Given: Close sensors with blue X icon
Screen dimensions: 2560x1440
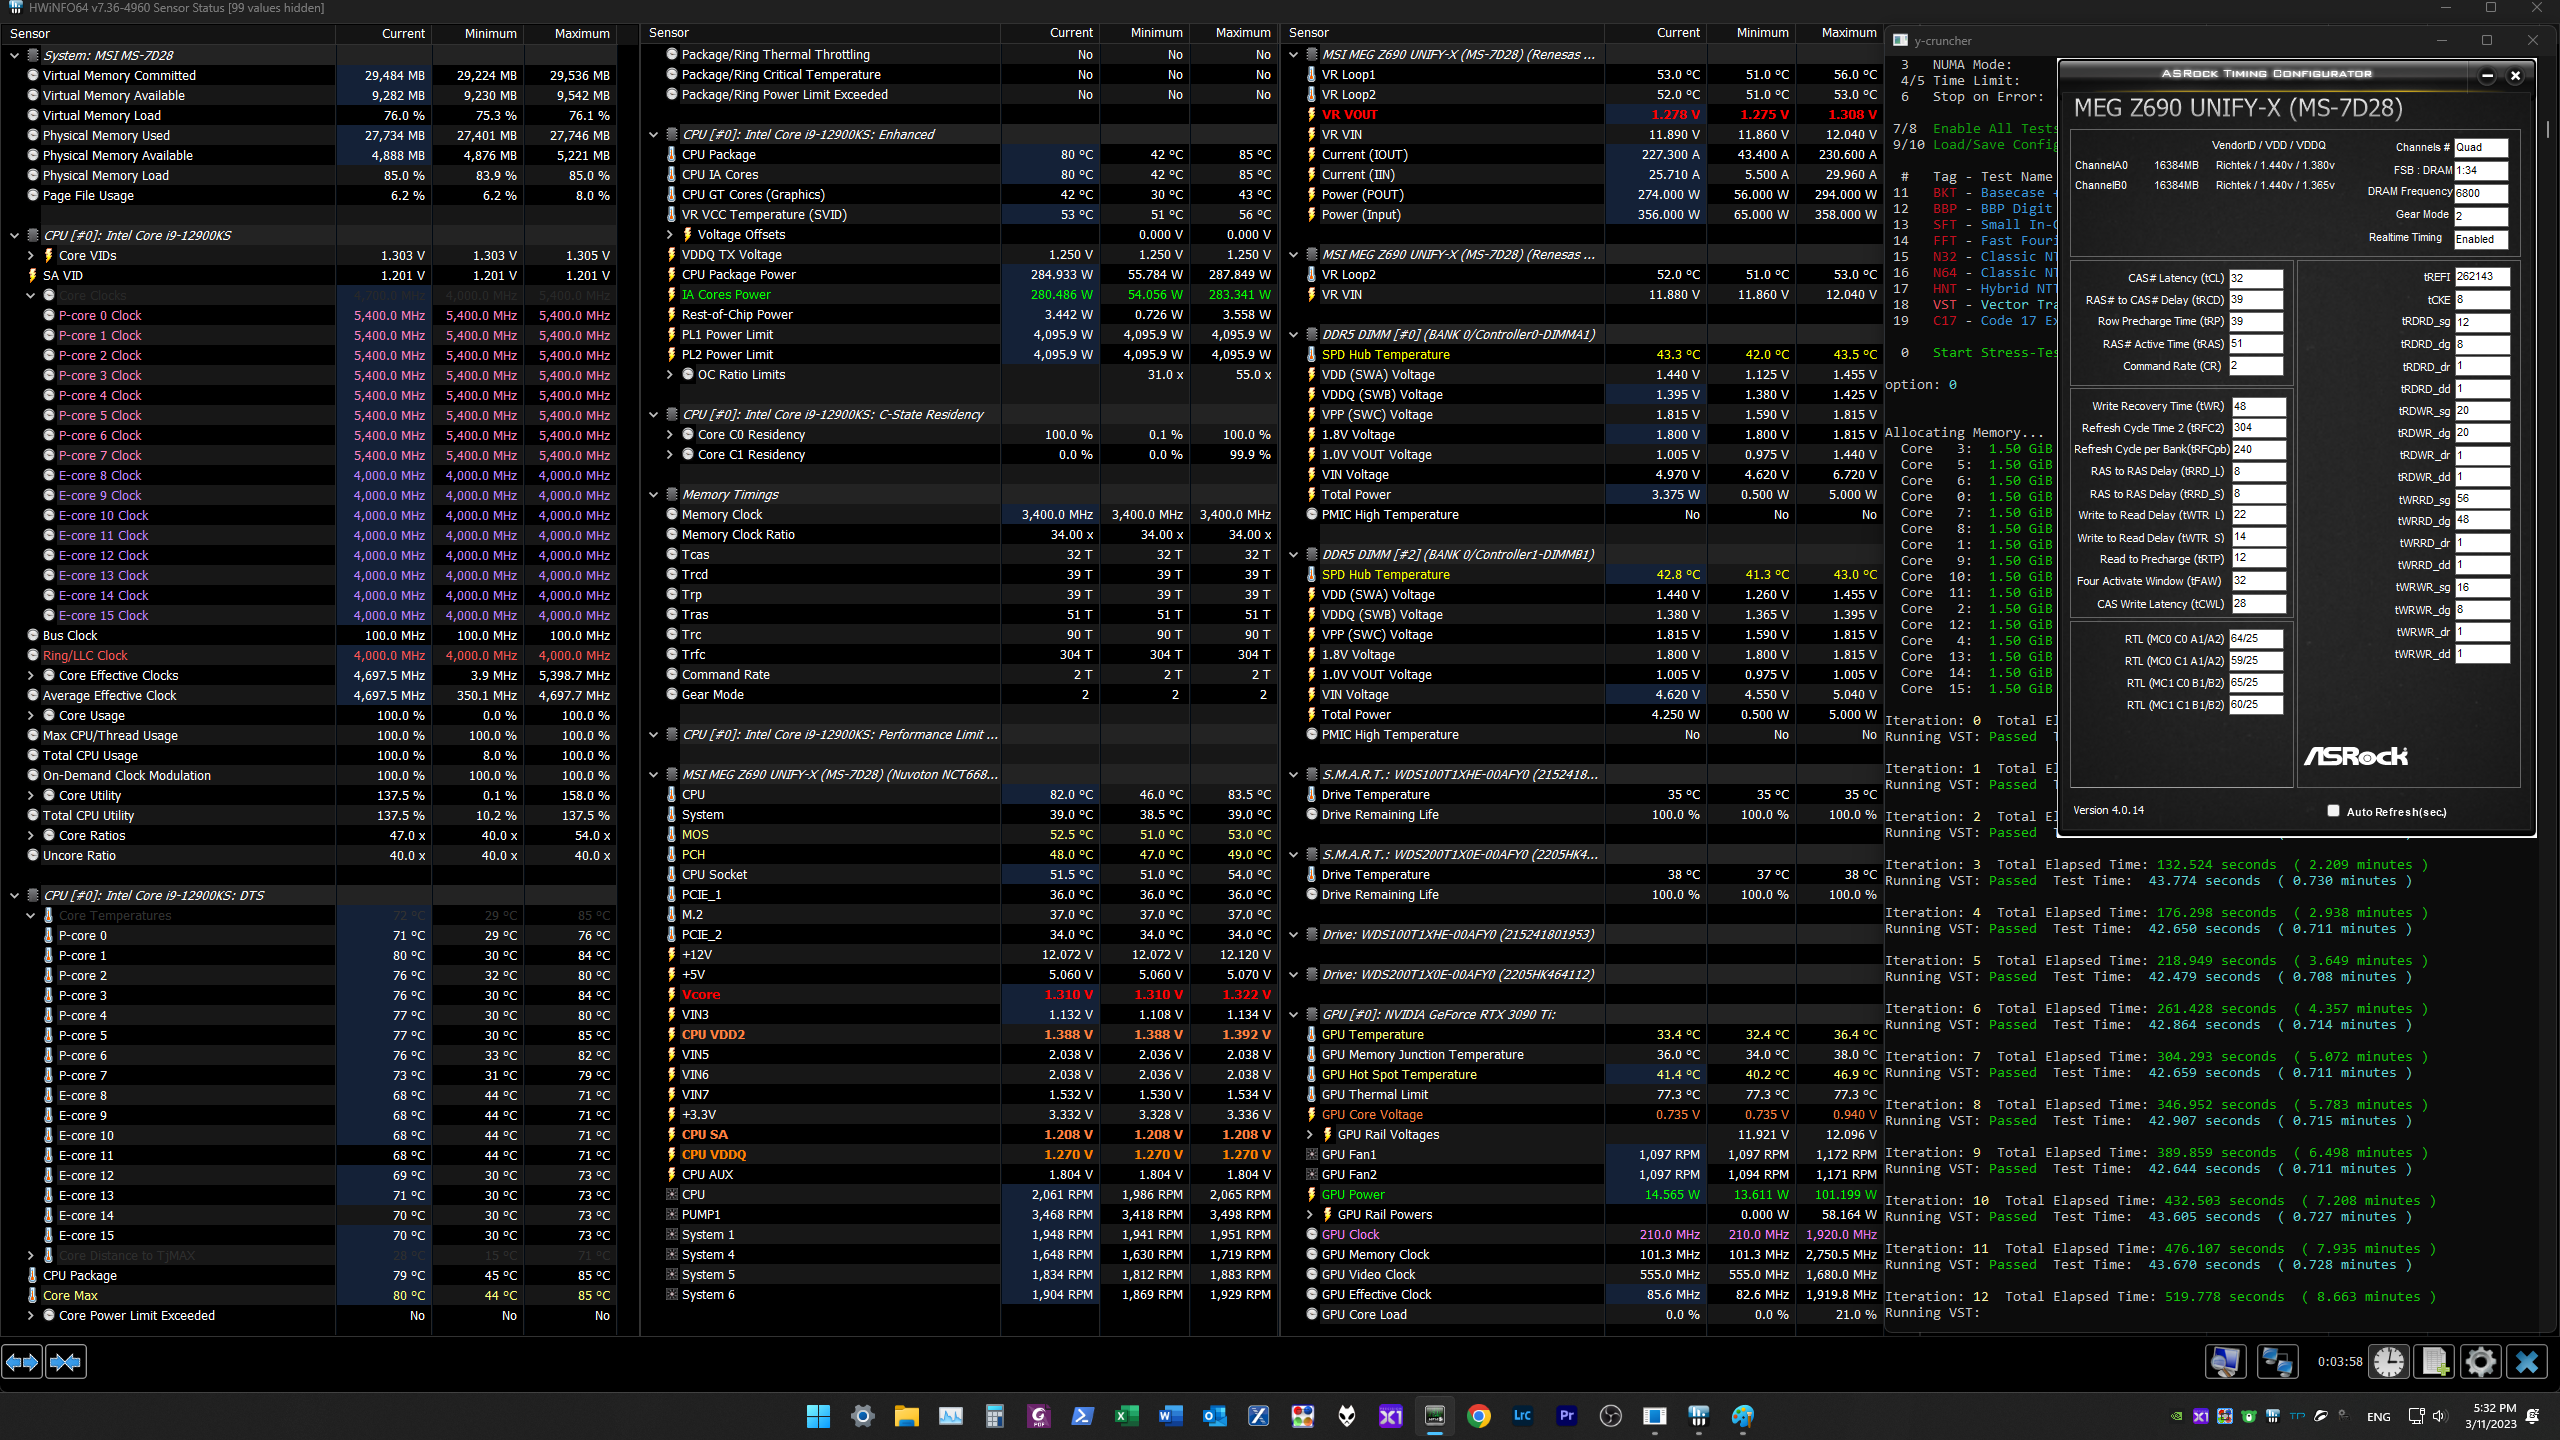Looking at the screenshot, I should [2527, 1362].
